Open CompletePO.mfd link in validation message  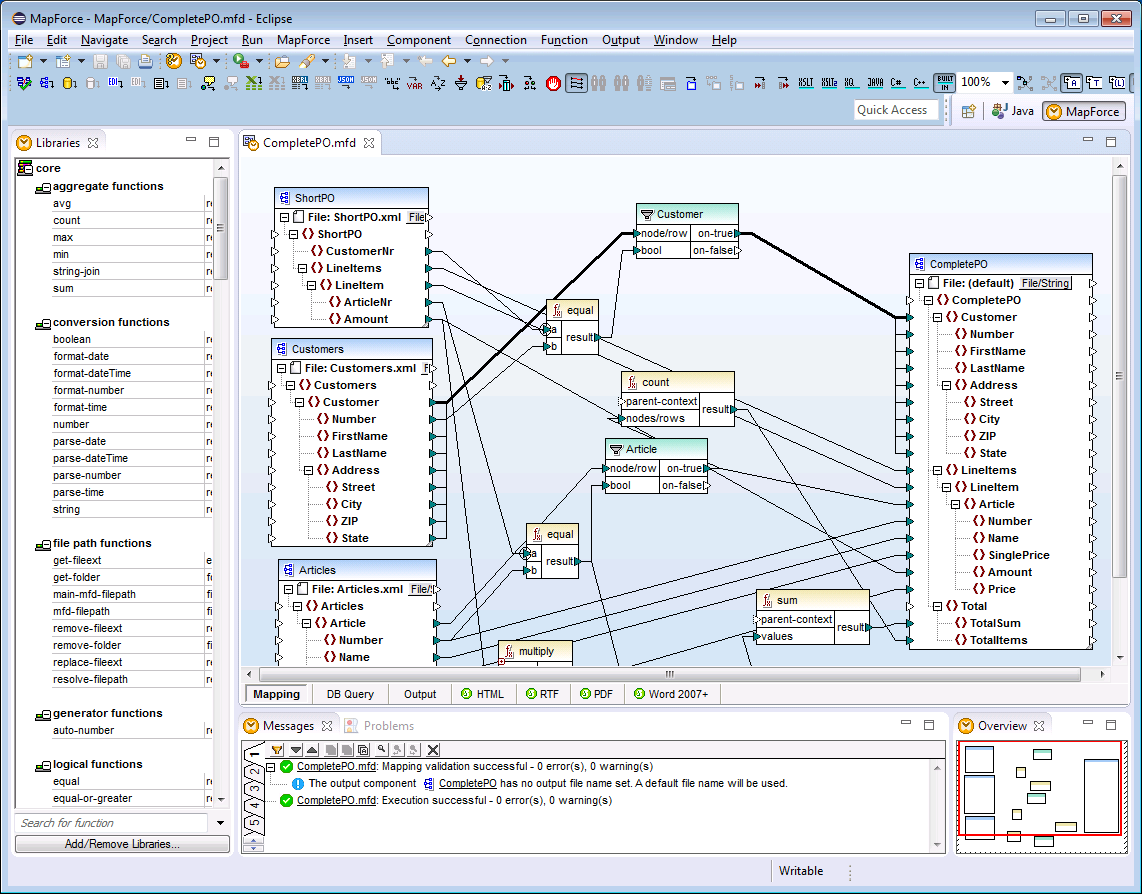click(336, 766)
